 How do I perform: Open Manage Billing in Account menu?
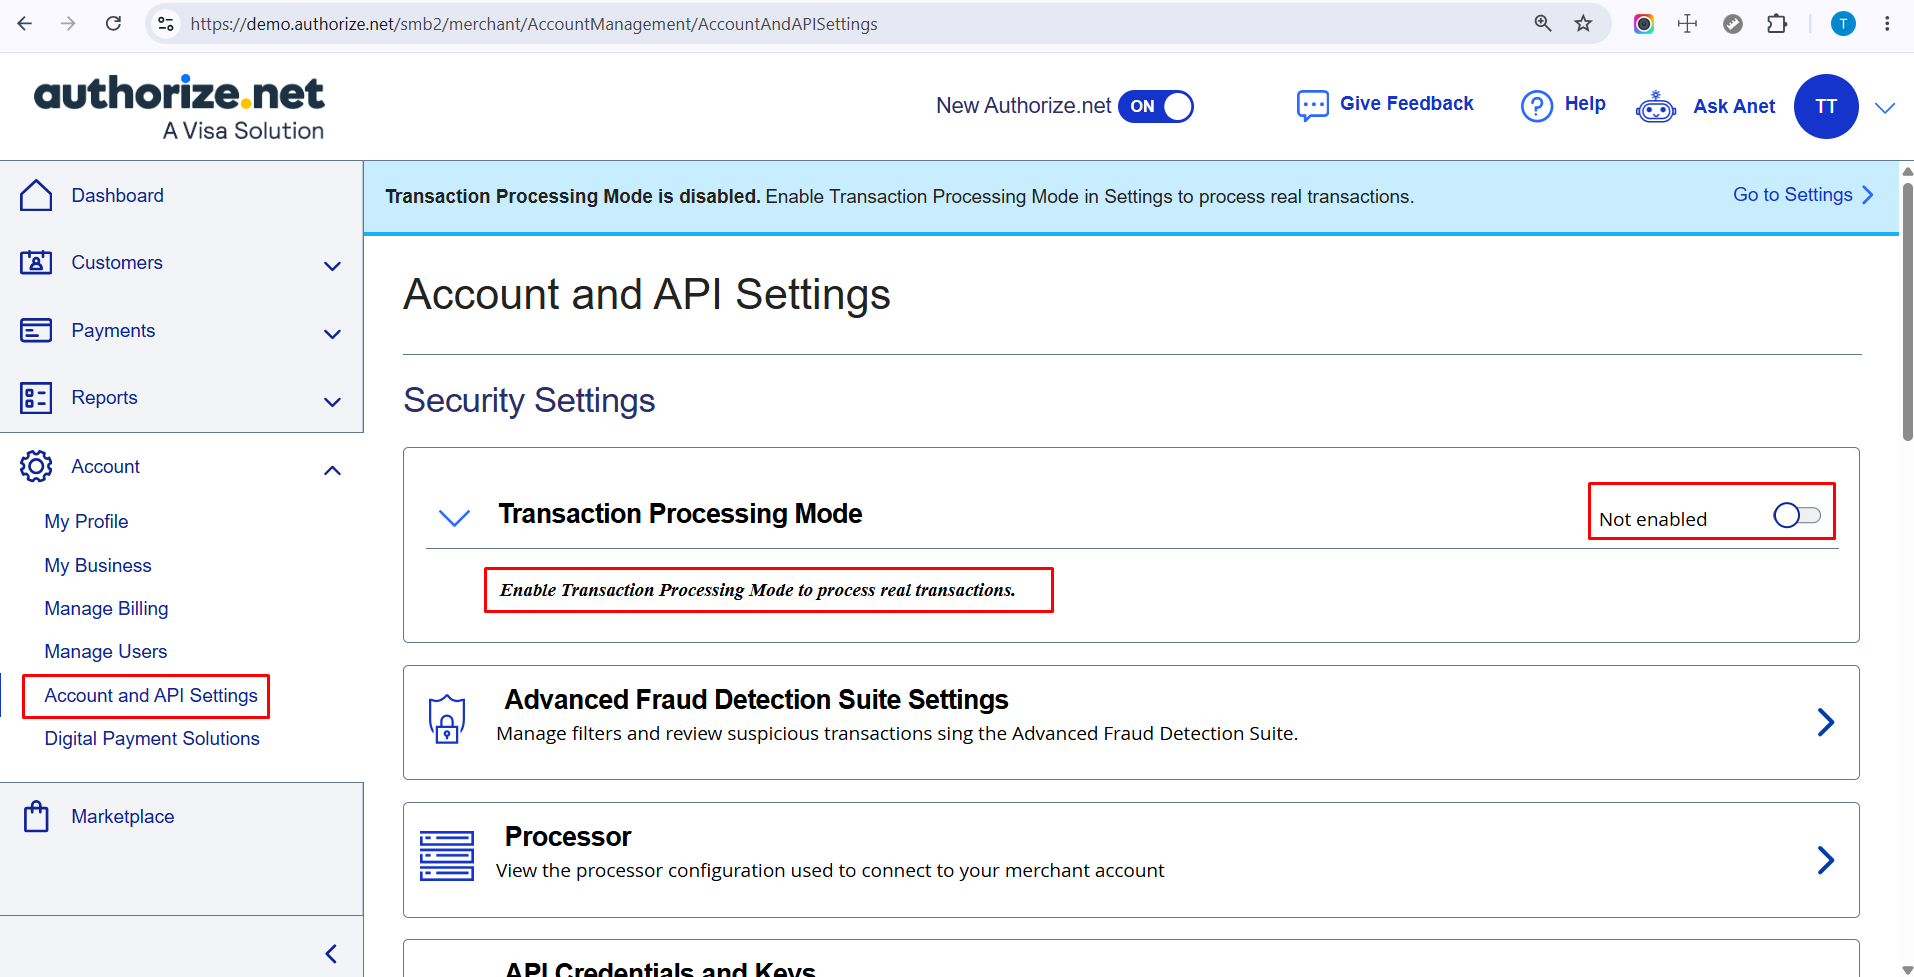(x=106, y=608)
